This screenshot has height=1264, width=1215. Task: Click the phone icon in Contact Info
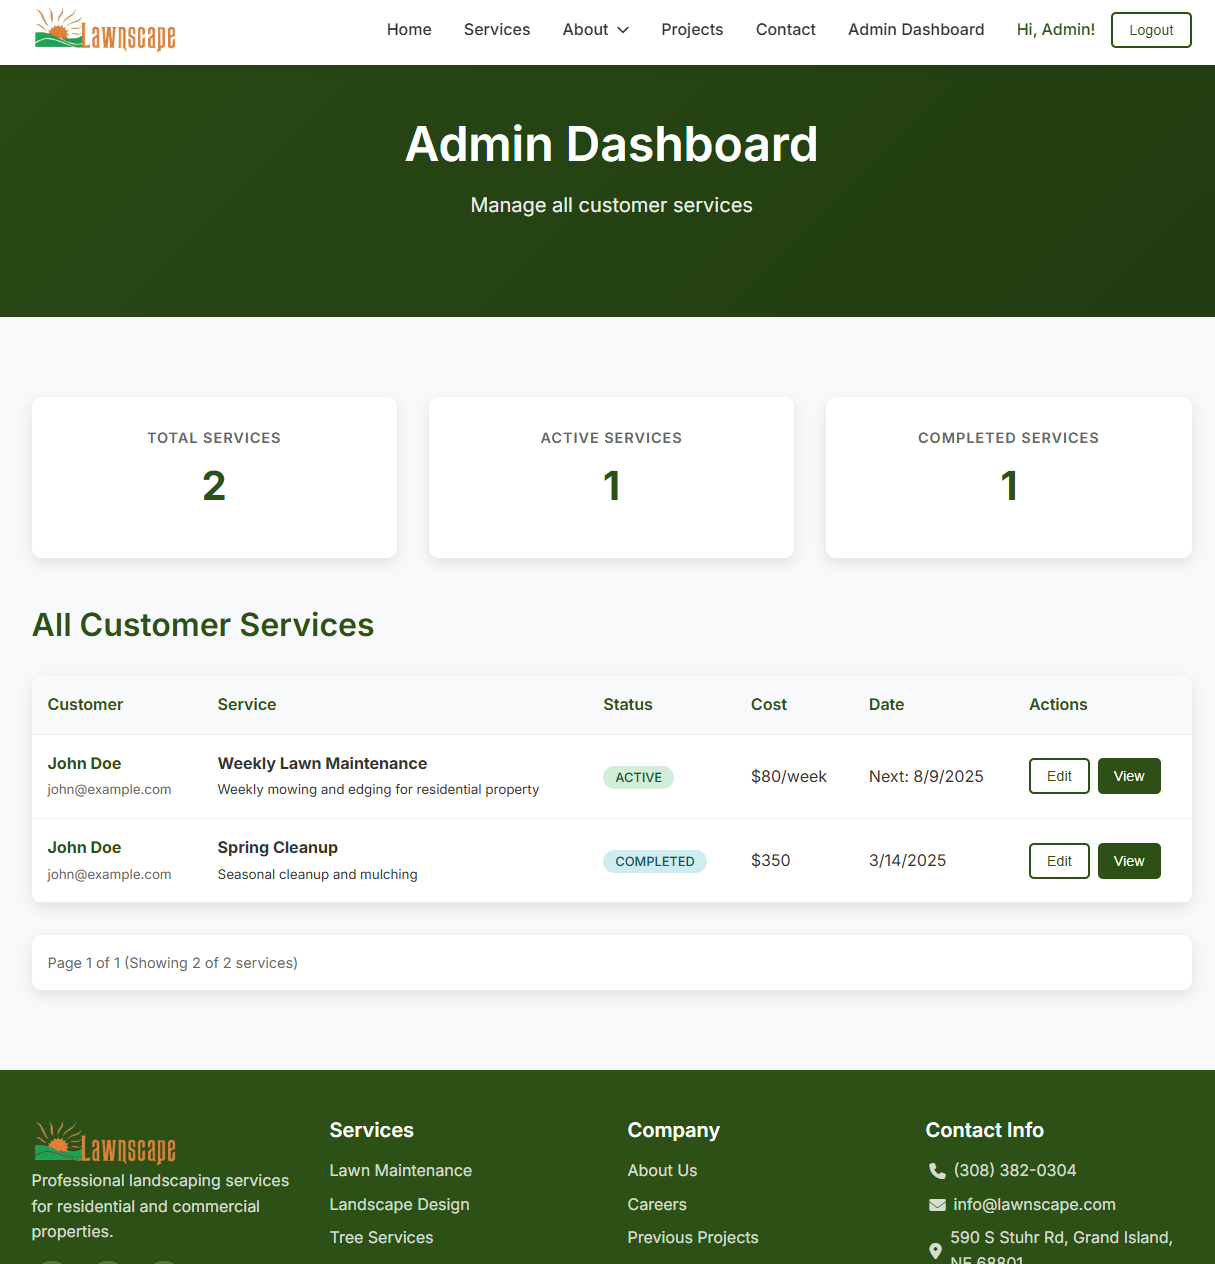tap(937, 1171)
